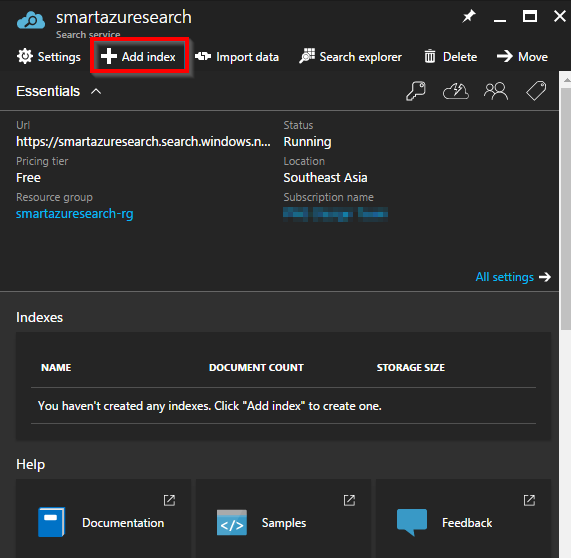Open smartazuresearch-rg resource group link
Screen dimensions: 571x558
click(75, 214)
